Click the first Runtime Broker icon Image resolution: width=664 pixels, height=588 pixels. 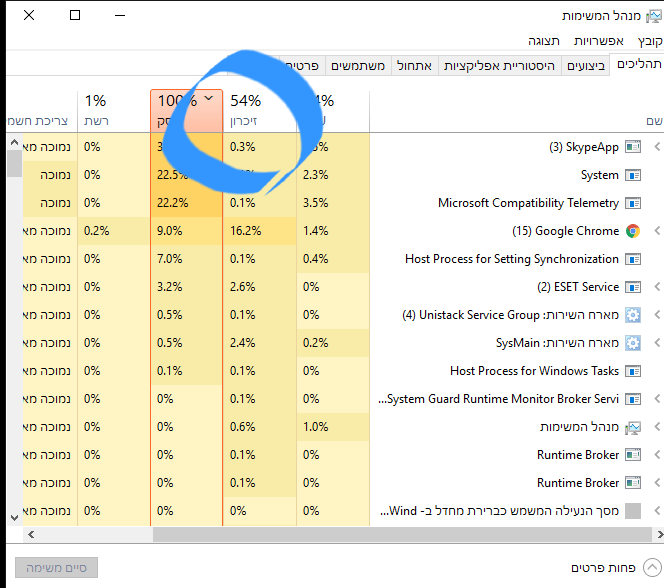point(633,455)
